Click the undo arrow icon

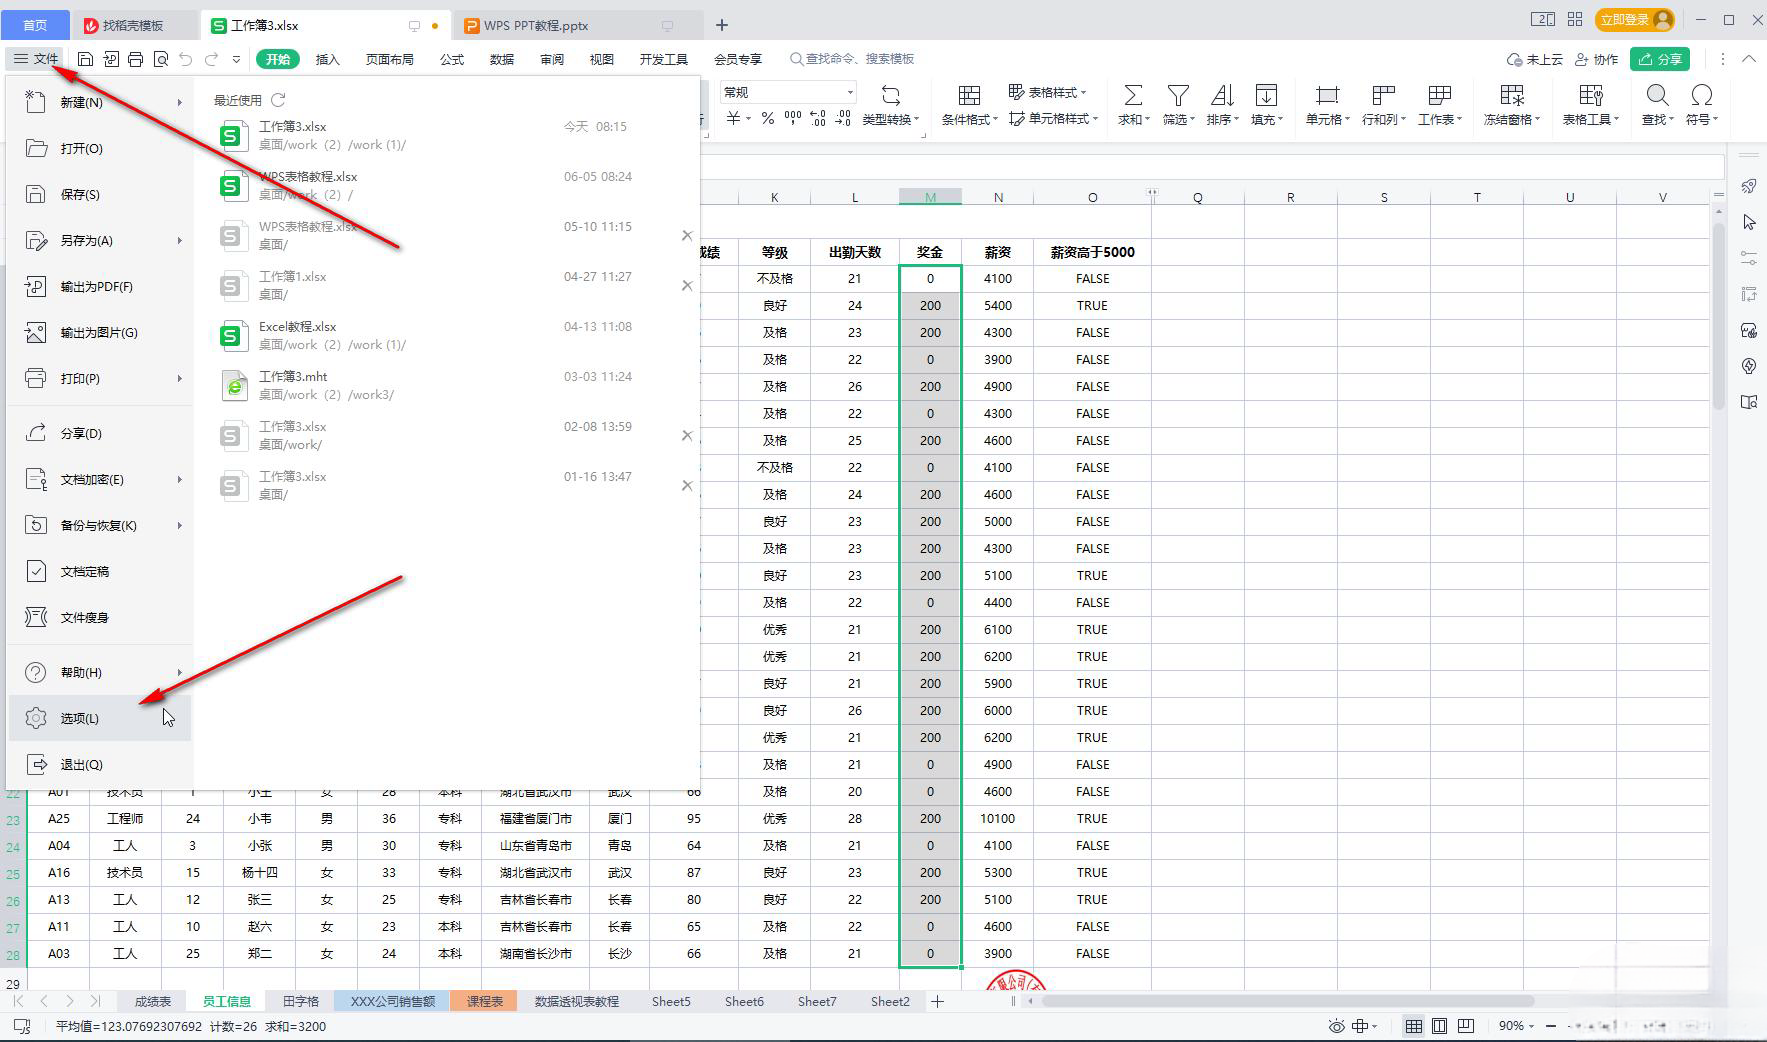click(x=186, y=59)
